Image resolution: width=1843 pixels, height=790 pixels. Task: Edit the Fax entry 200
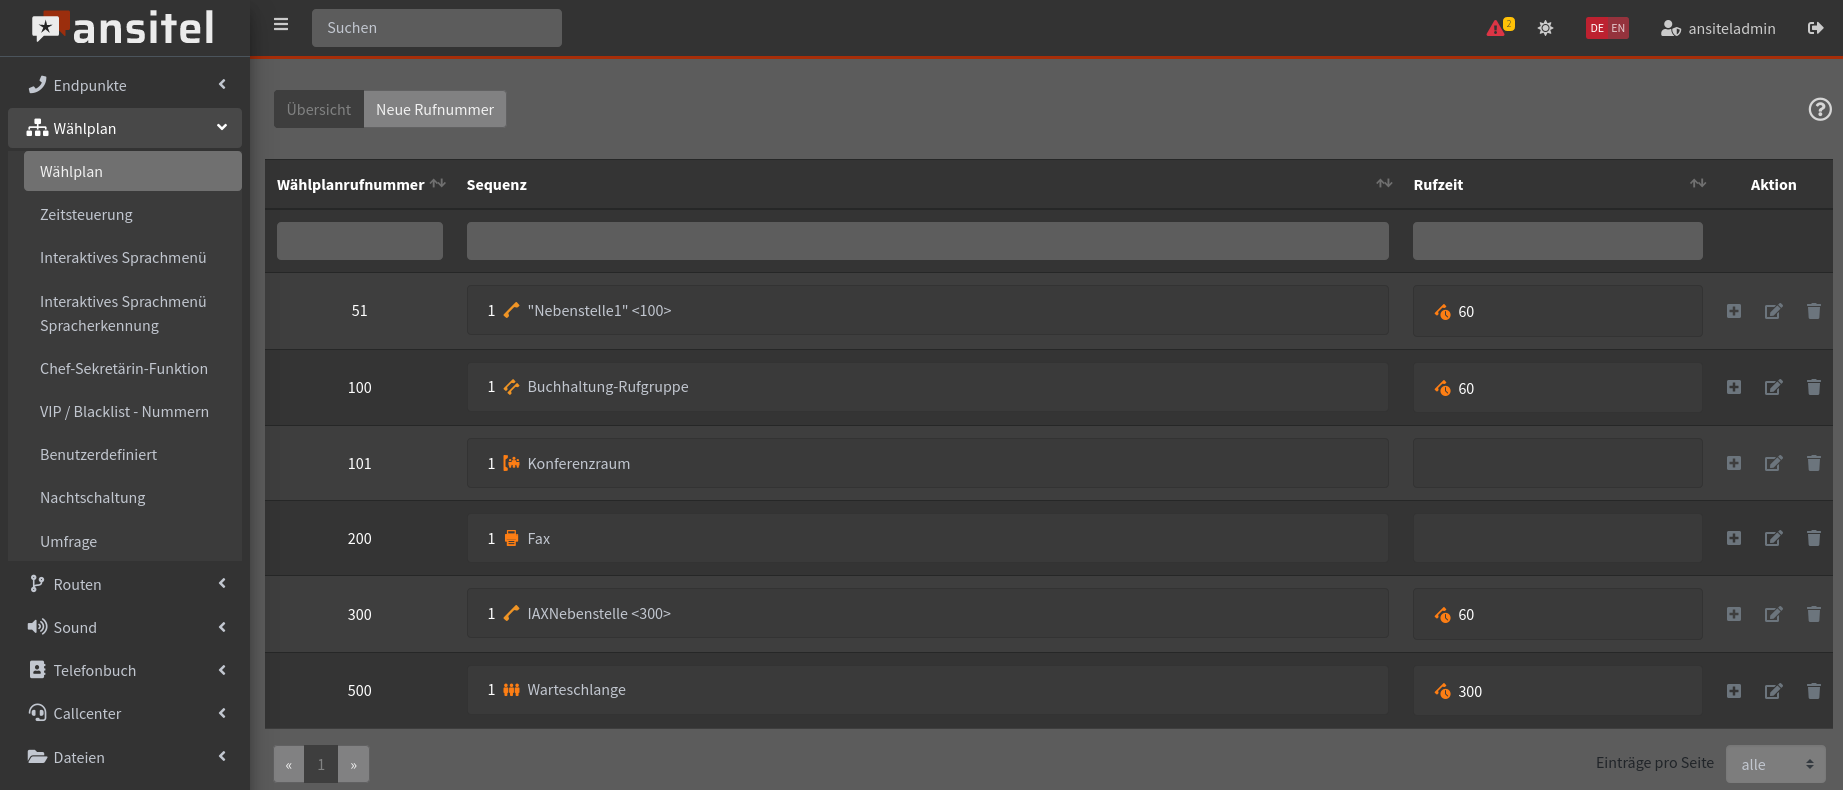[x=1773, y=538]
